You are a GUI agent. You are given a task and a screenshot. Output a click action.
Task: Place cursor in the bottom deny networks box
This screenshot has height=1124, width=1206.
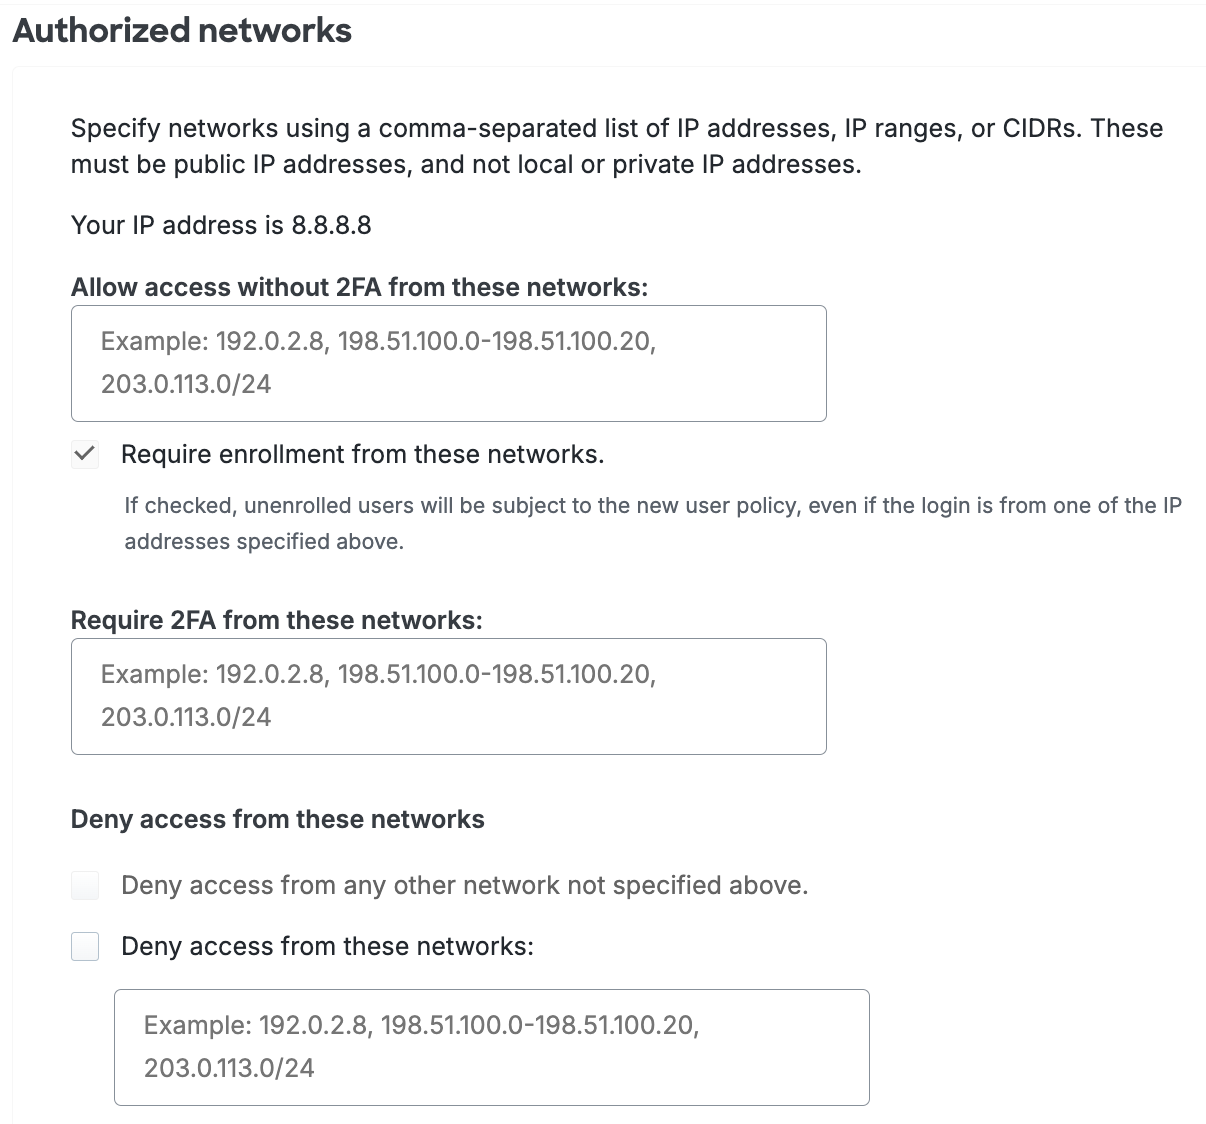[493, 1047]
